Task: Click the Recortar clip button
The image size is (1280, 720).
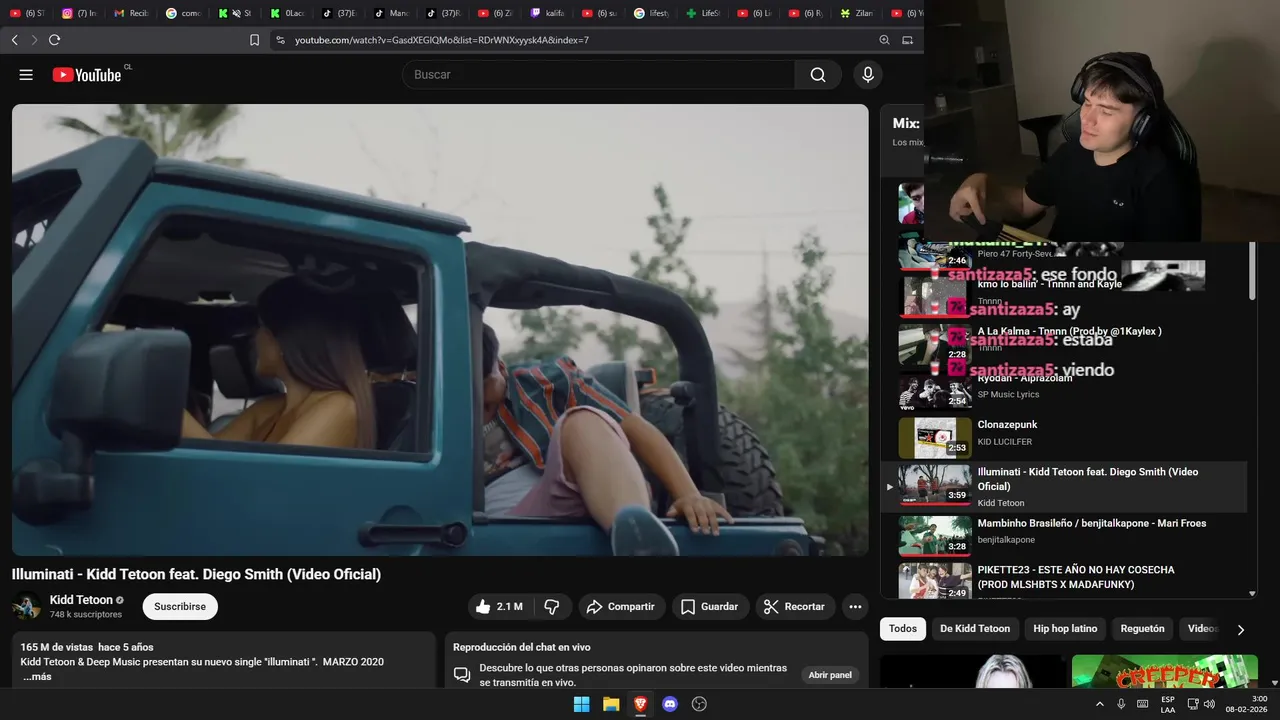Action: pos(795,607)
